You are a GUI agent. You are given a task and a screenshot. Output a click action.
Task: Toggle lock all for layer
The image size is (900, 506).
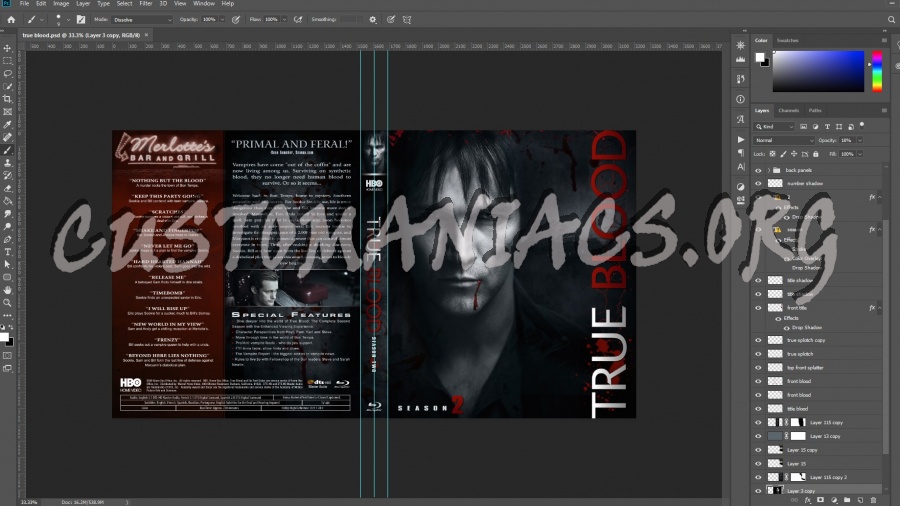point(816,154)
